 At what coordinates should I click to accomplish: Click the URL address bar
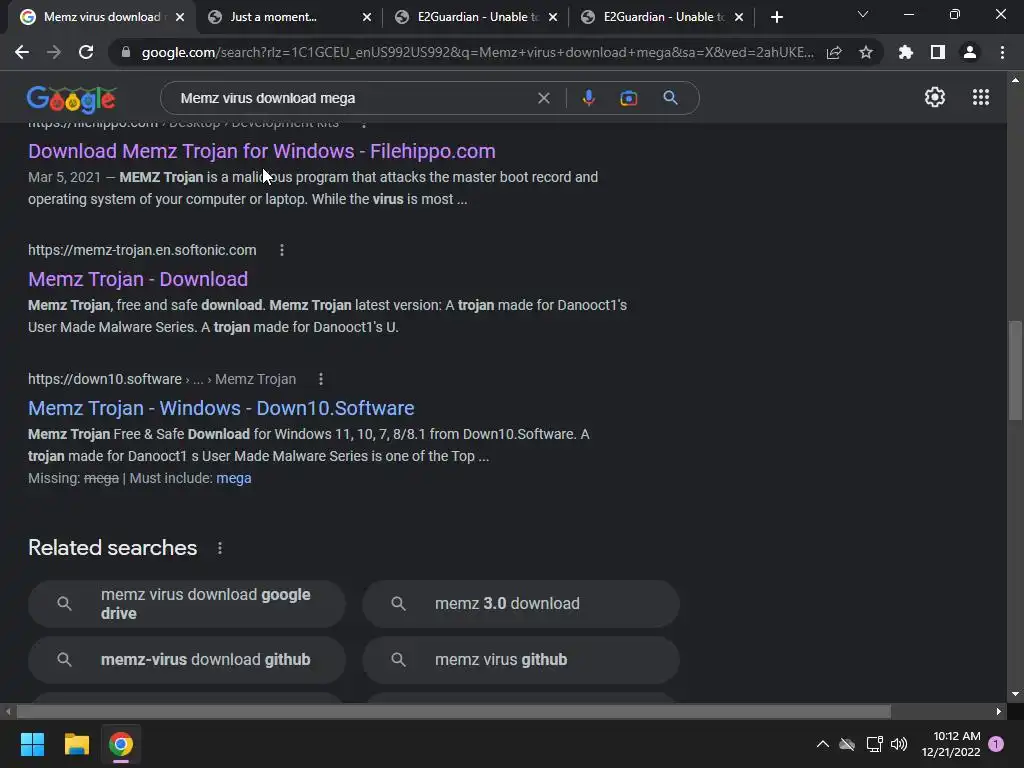(477, 52)
